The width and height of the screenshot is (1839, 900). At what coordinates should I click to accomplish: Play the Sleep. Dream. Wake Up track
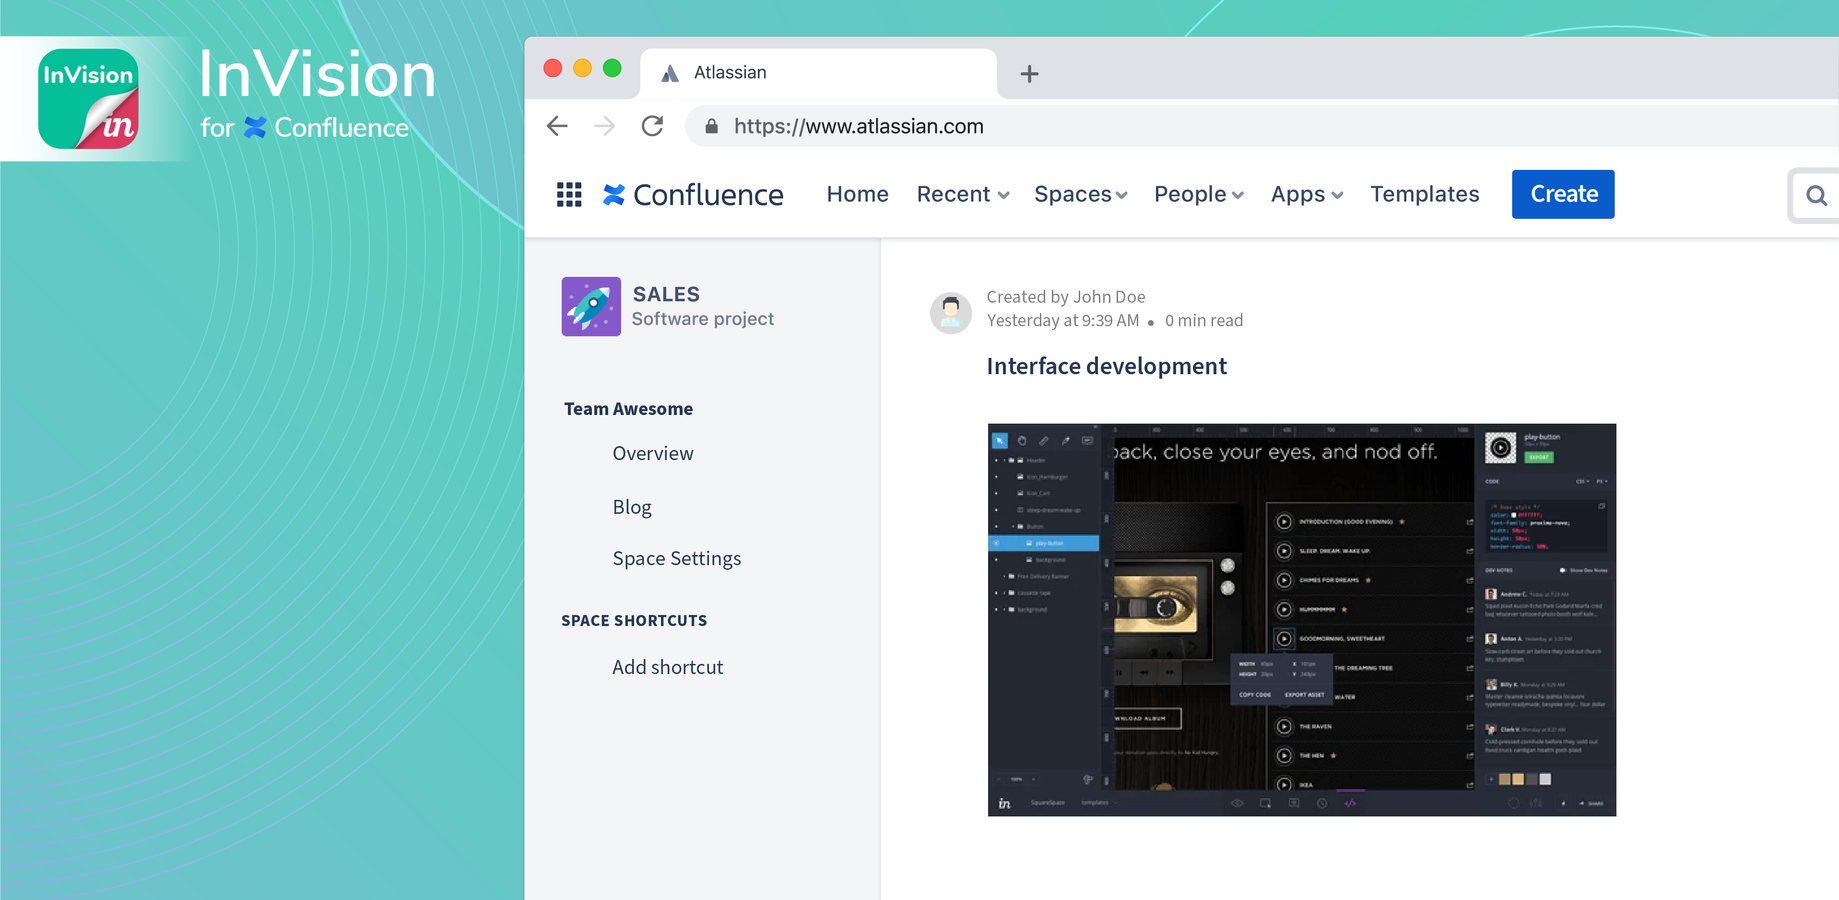coord(1284,551)
